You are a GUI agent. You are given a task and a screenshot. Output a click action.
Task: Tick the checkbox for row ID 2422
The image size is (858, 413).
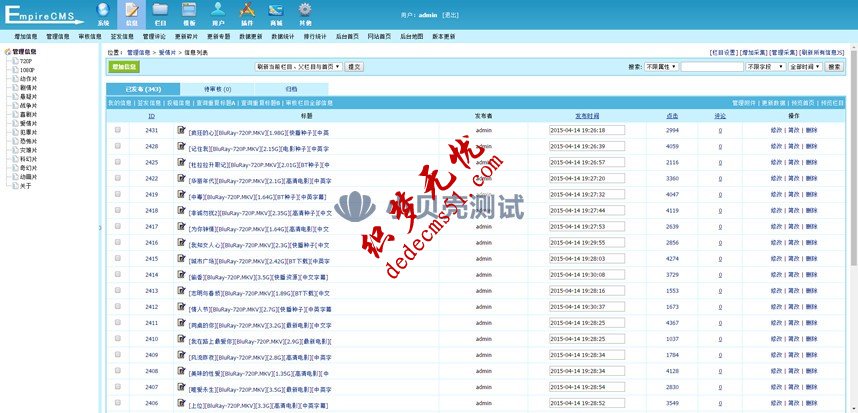coord(118,178)
